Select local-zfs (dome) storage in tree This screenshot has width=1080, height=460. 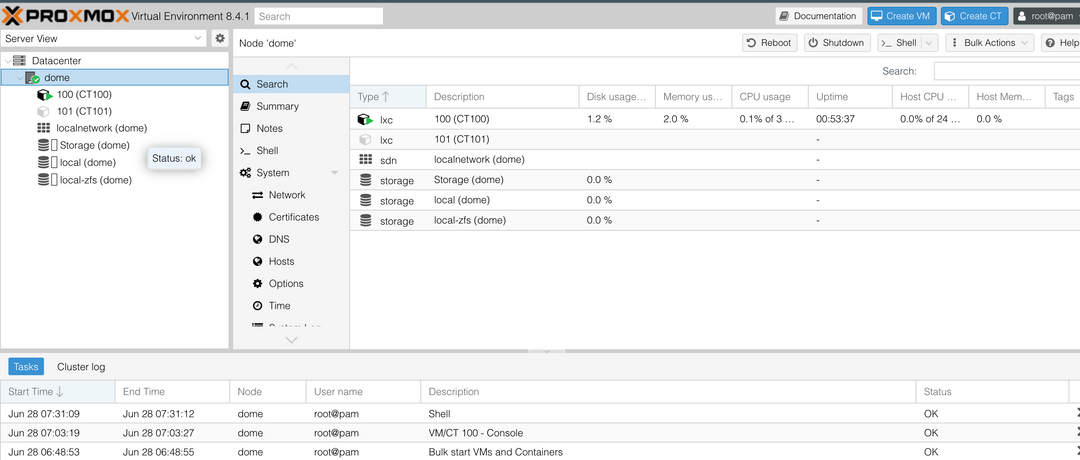click(95, 180)
